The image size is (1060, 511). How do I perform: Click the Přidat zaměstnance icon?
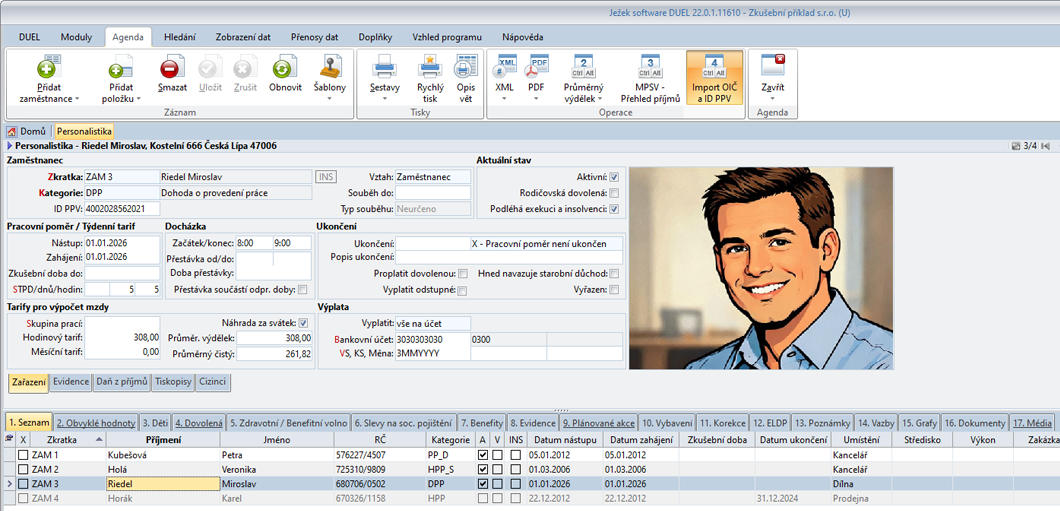[x=48, y=69]
